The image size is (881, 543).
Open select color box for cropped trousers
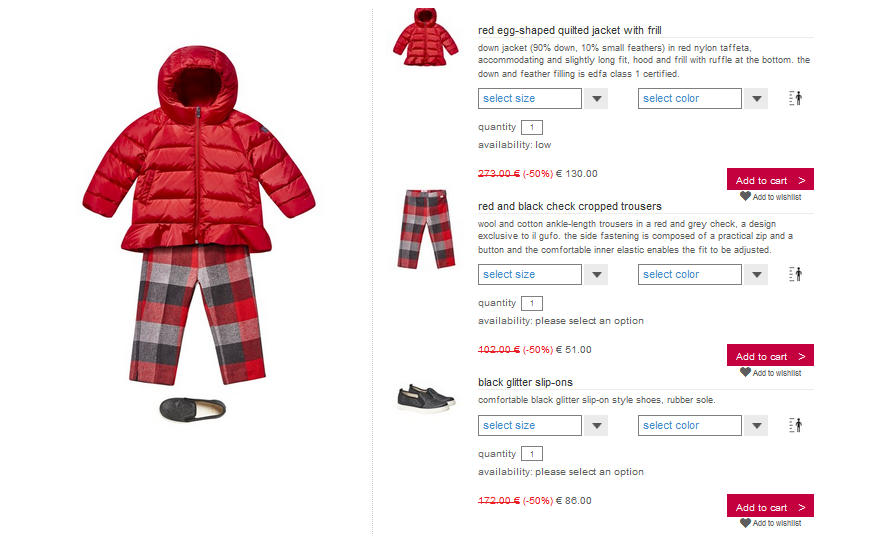[689, 274]
